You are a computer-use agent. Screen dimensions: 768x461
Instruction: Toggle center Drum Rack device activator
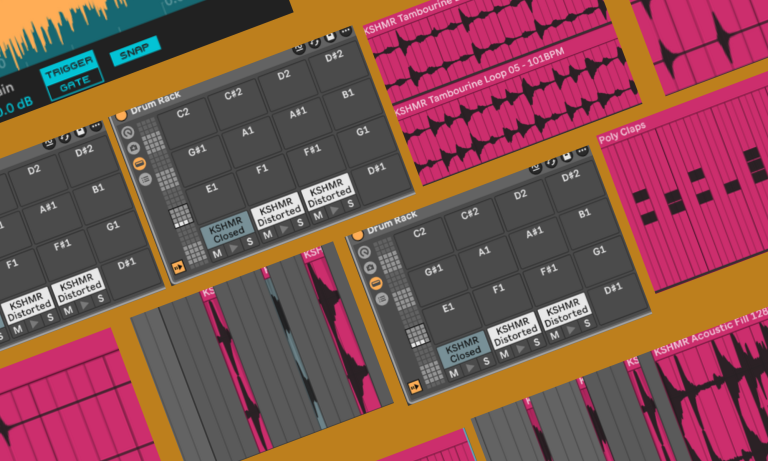[x=120, y=116]
